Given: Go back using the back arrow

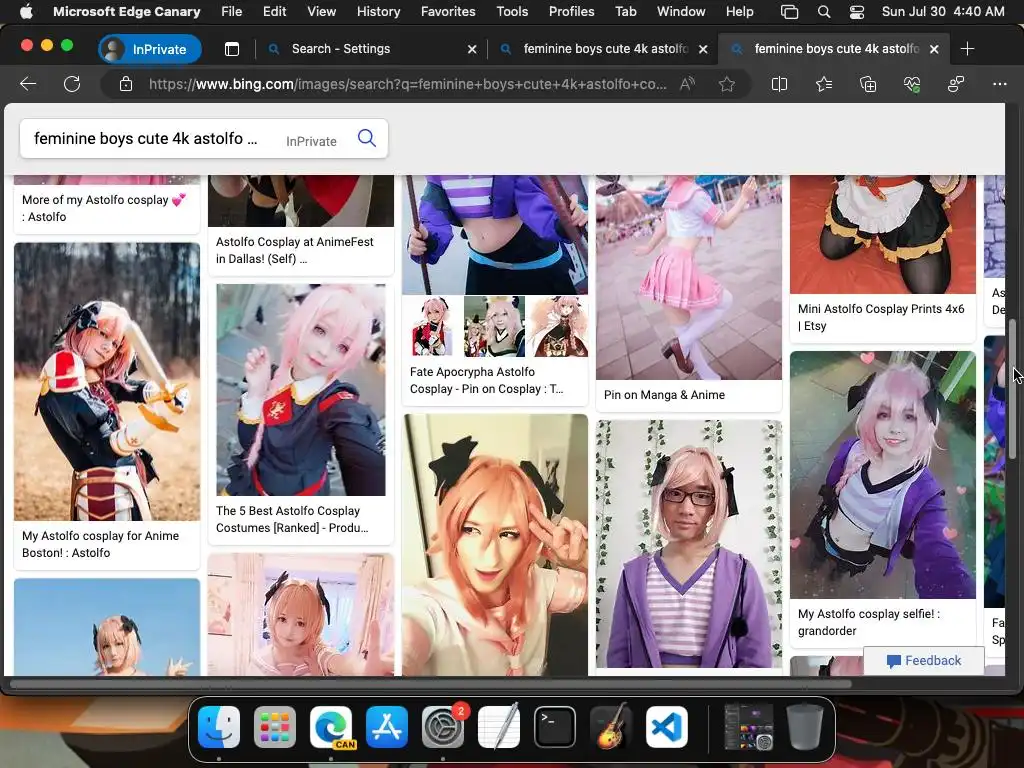Looking at the screenshot, I should click(28, 84).
